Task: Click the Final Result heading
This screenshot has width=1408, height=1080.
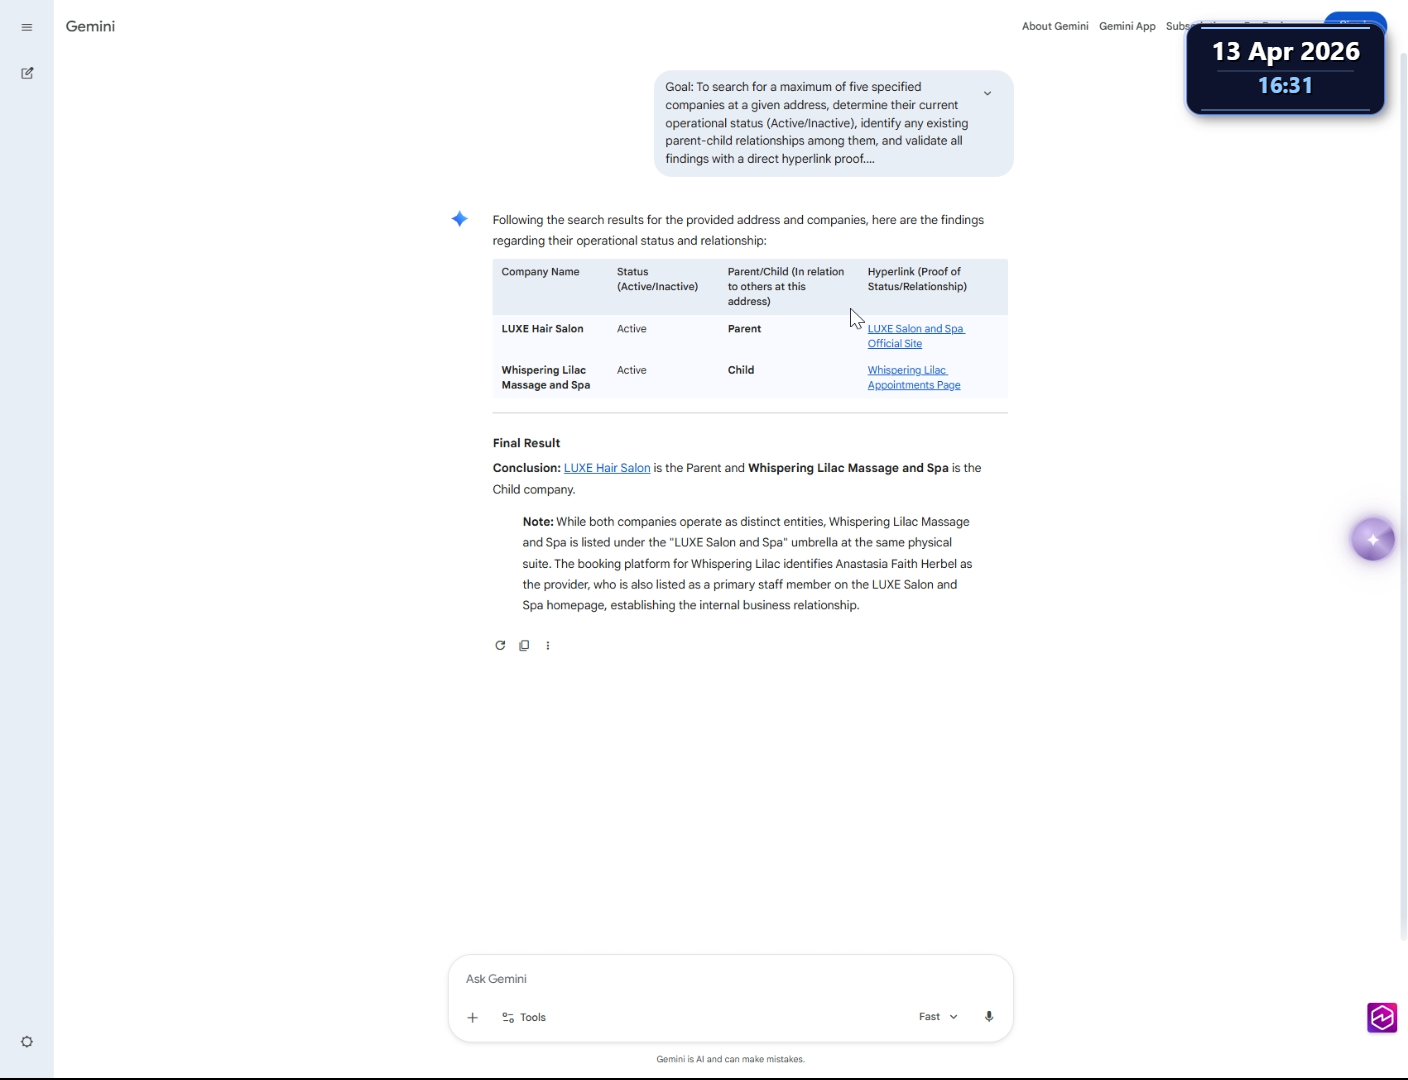Action: [526, 443]
